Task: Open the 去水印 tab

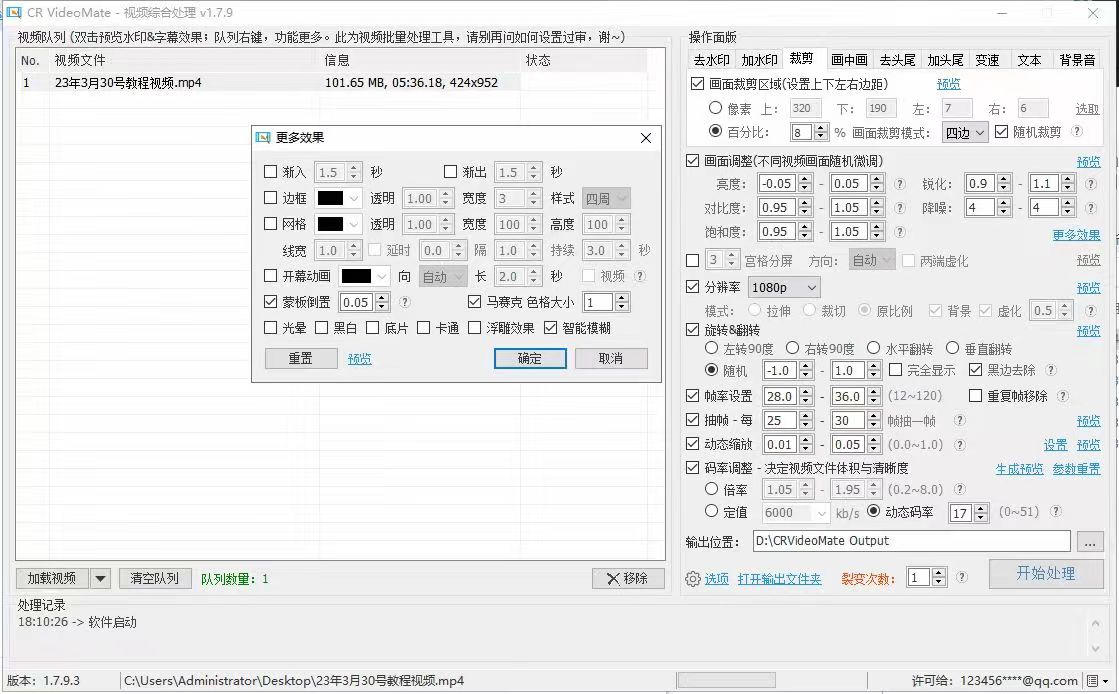Action: (712, 60)
